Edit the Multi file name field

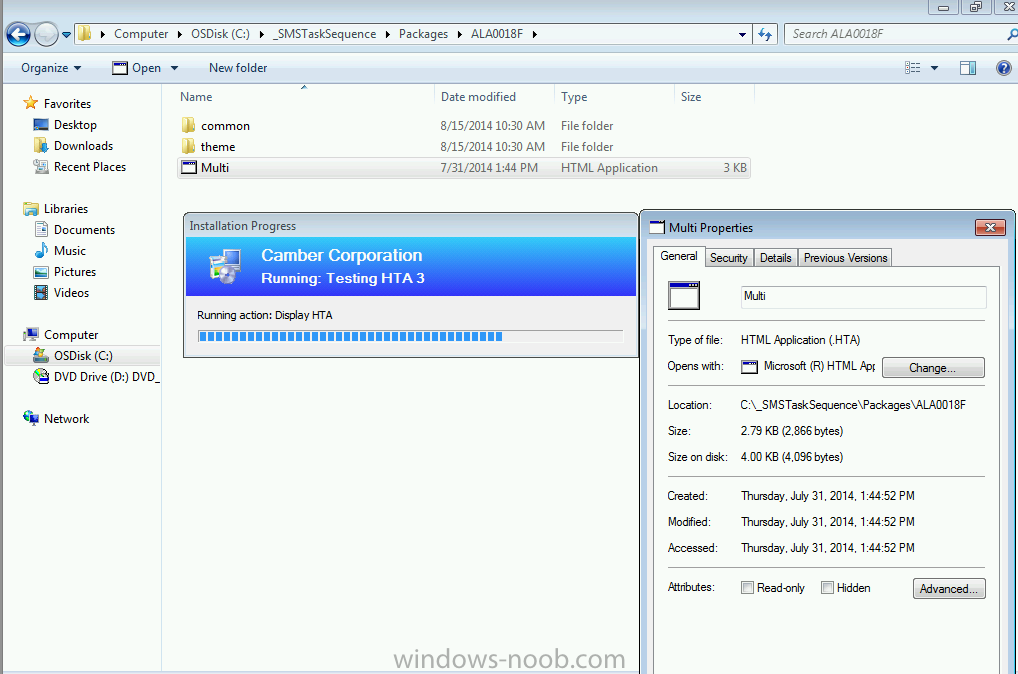863,297
